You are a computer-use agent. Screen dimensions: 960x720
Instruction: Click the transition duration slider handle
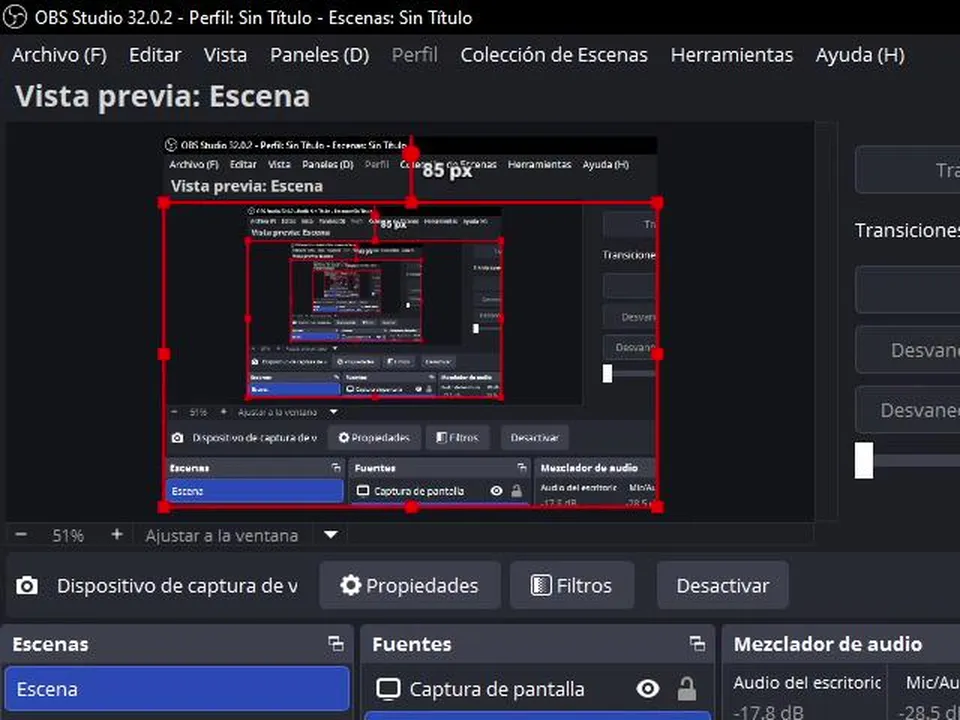(x=864, y=460)
